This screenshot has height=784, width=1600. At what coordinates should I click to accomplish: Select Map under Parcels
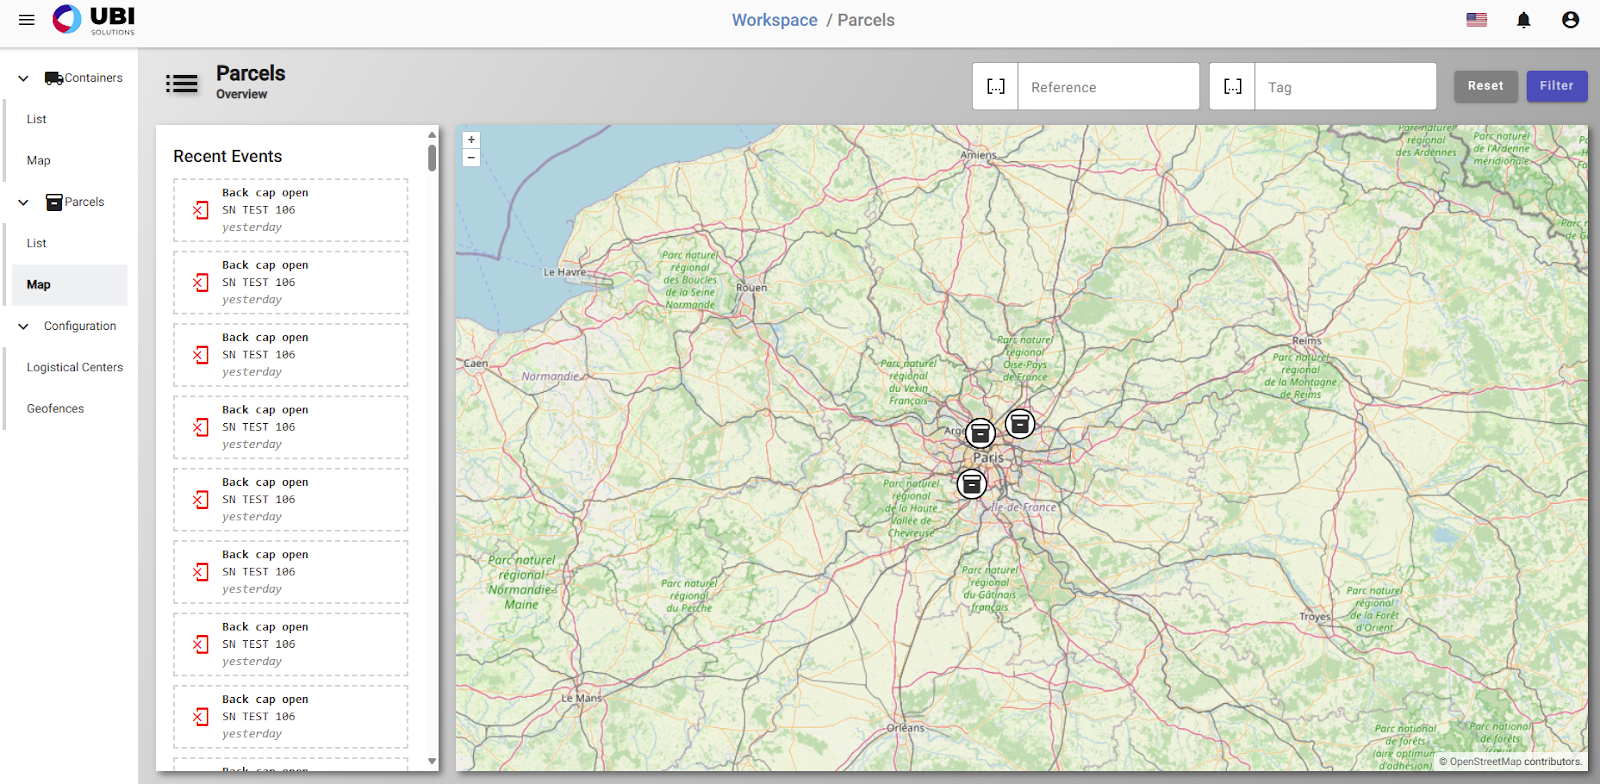tap(70, 285)
